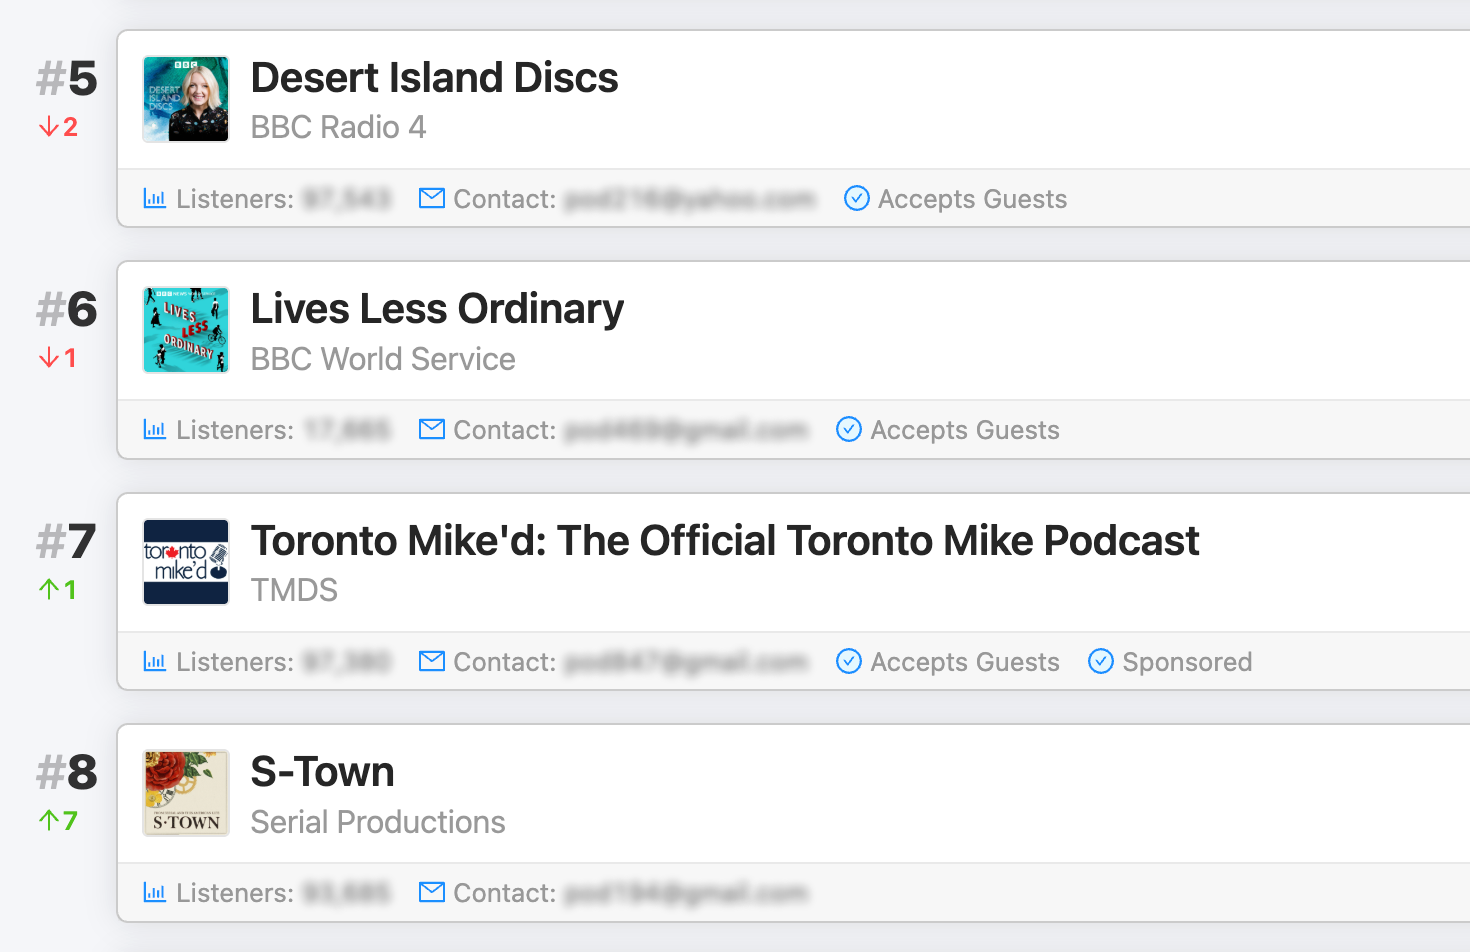The image size is (1470, 952).
Task: Click the listeners chart icon for Toronto Mike'd
Action: pos(155,661)
